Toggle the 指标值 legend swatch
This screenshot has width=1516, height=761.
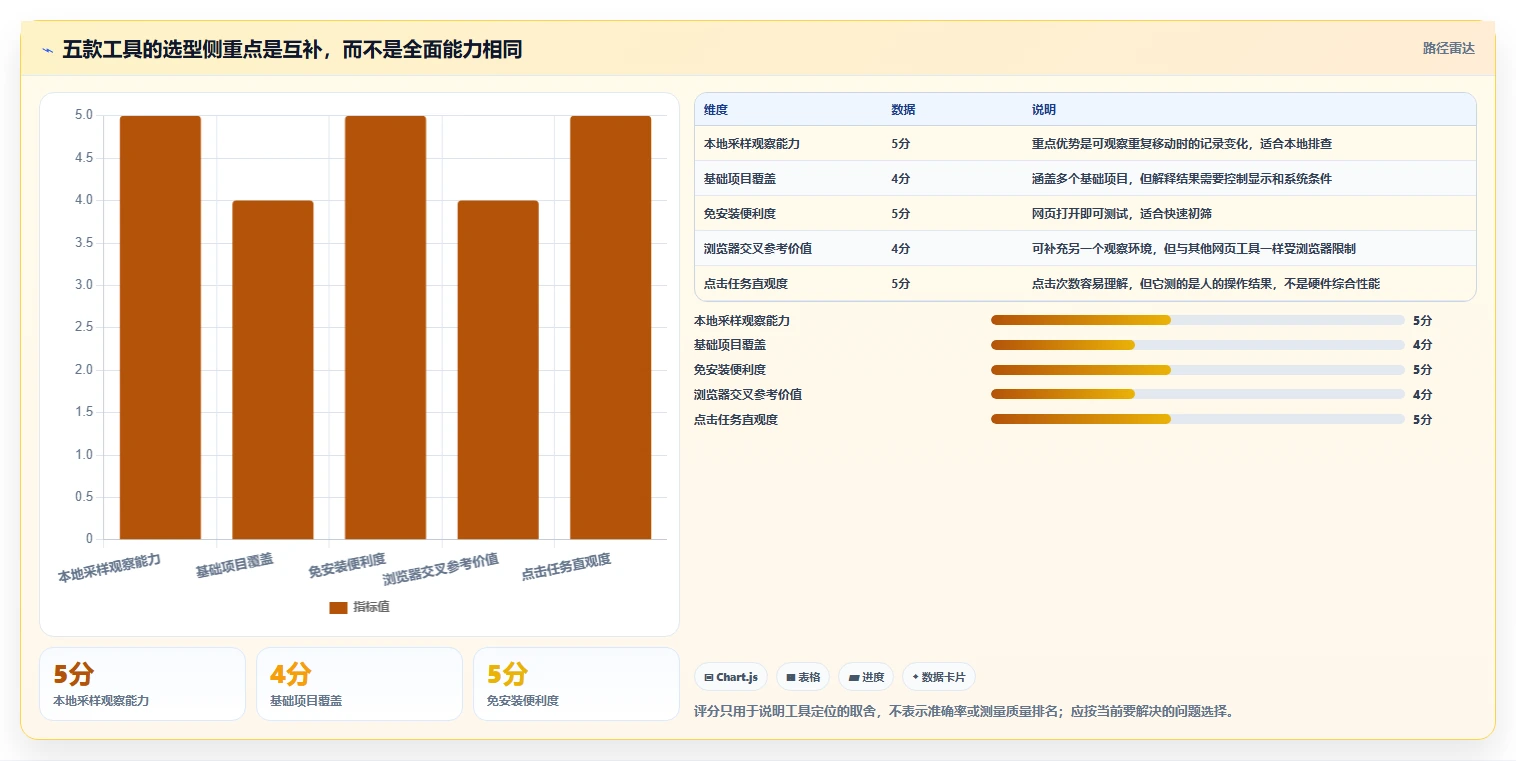coord(338,607)
